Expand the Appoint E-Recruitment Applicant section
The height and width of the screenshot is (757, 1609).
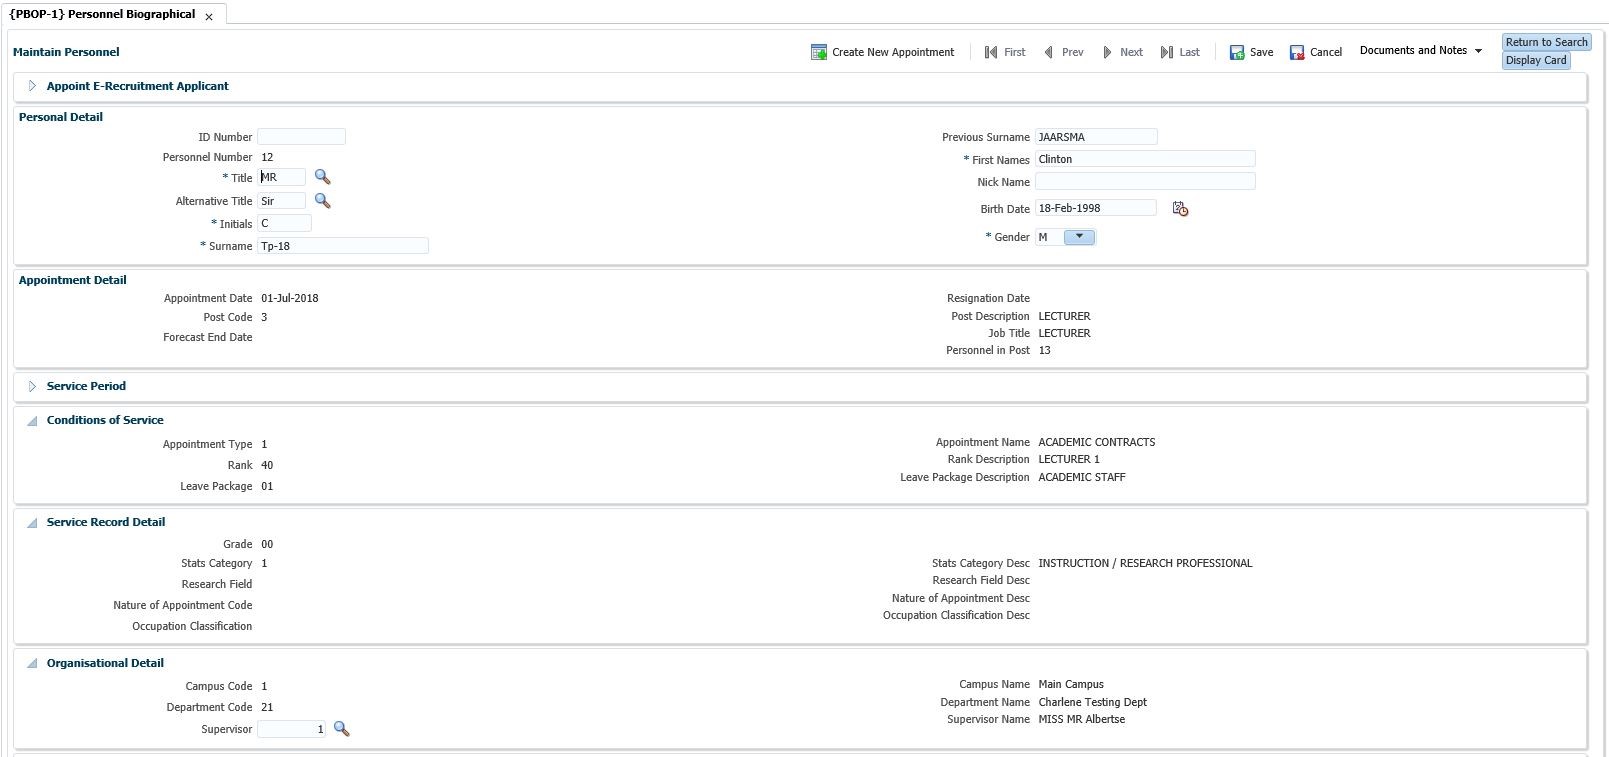pyautogui.click(x=32, y=86)
